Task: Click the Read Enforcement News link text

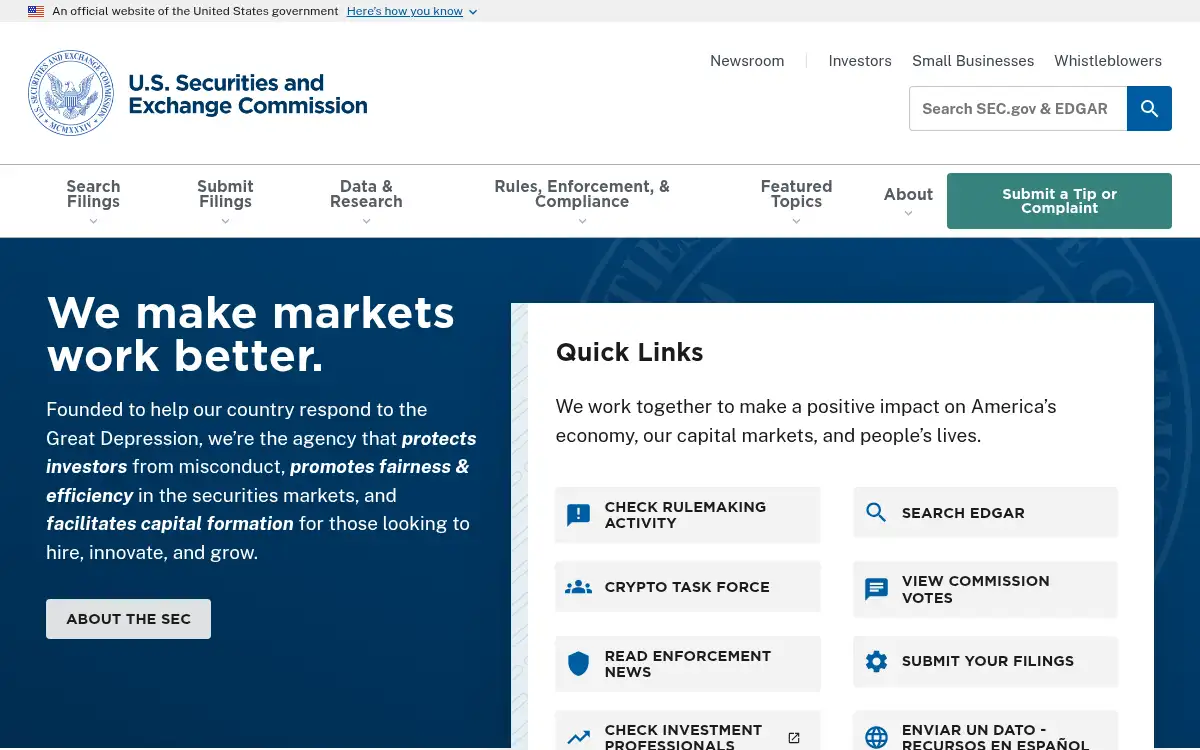Action: pos(688,664)
